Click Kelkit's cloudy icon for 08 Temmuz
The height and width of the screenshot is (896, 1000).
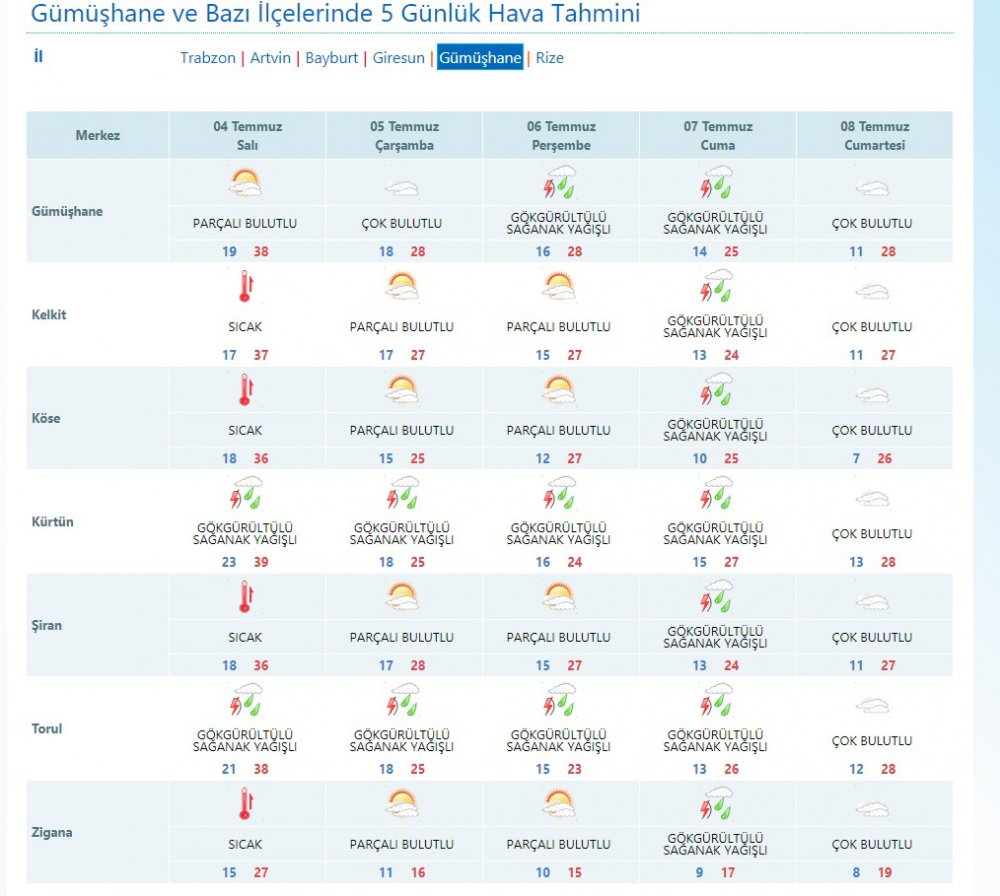click(x=873, y=292)
